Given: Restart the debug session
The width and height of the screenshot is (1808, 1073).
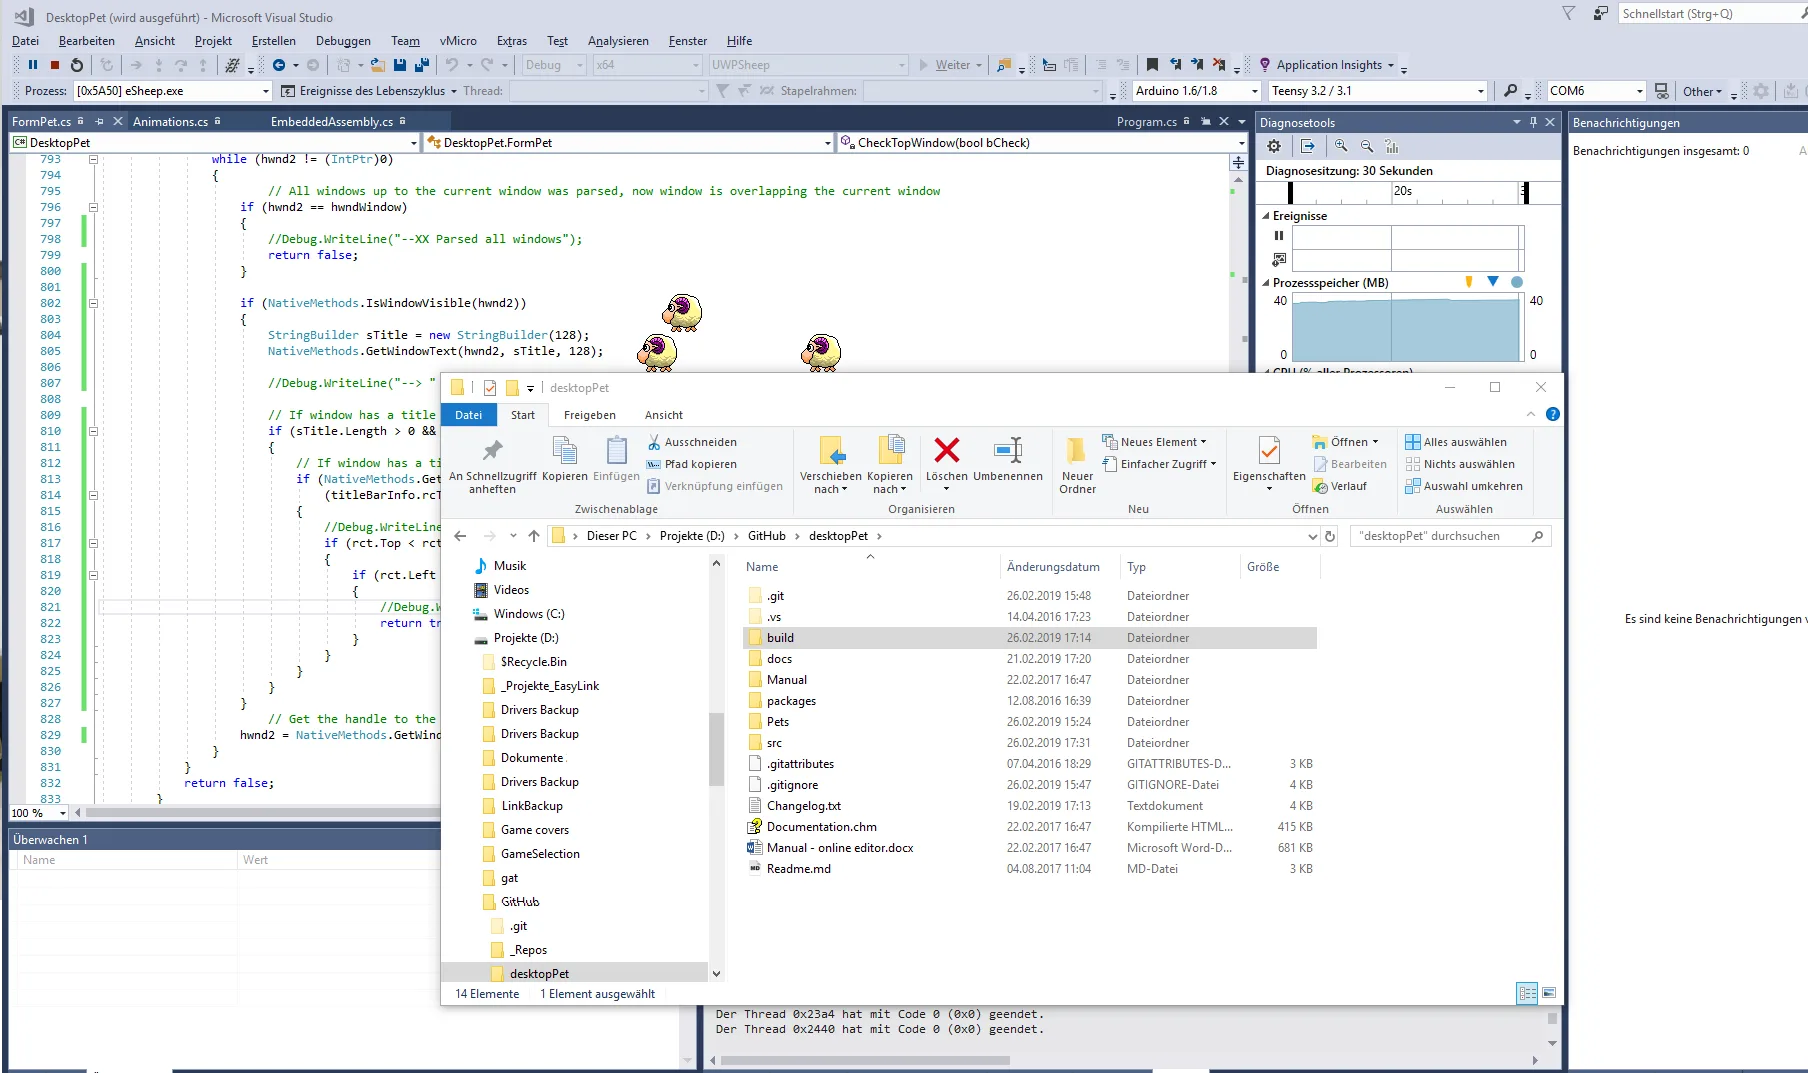Looking at the screenshot, I should click(77, 65).
